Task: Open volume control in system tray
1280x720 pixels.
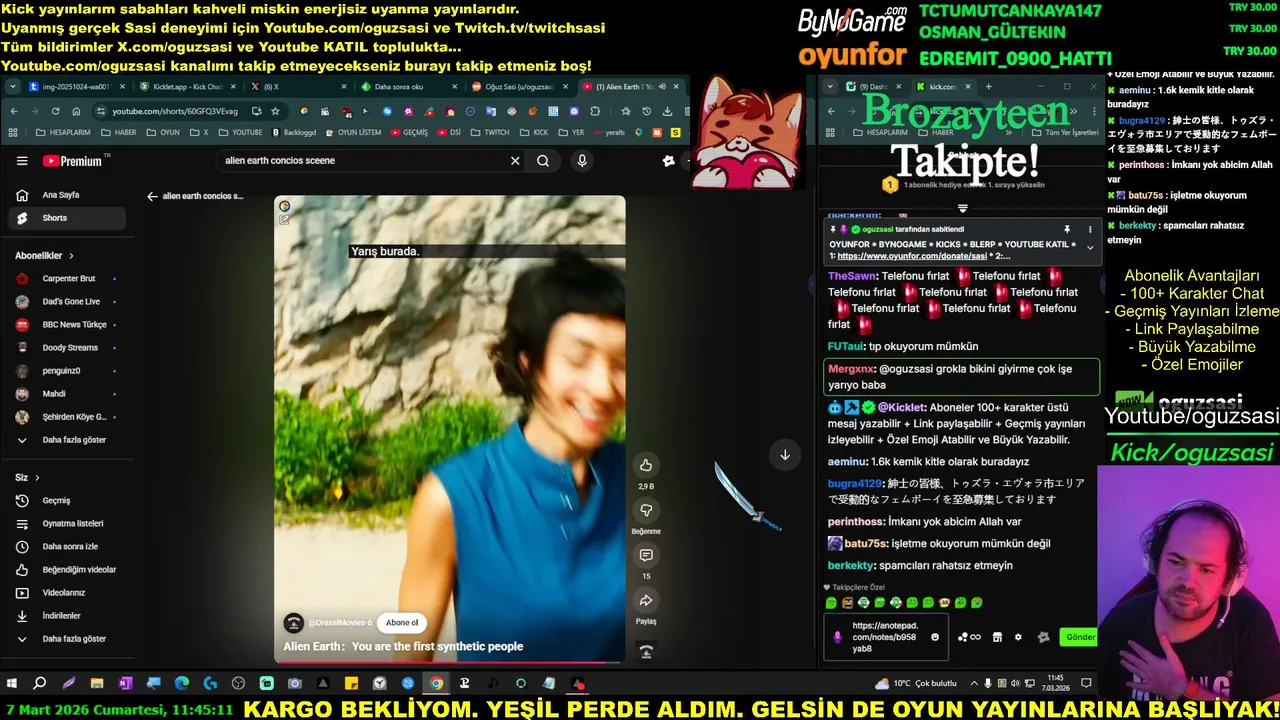Action: coord(1017,684)
